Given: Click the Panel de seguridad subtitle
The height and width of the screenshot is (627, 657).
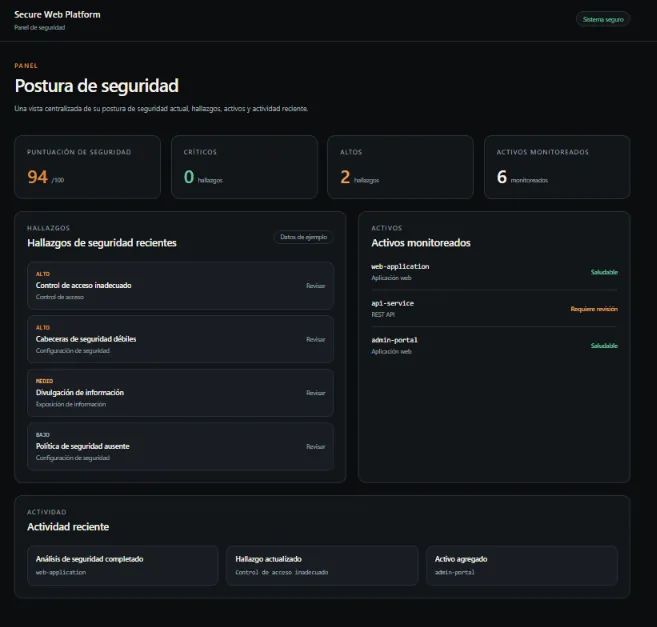Looking at the screenshot, I should coord(39,28).
